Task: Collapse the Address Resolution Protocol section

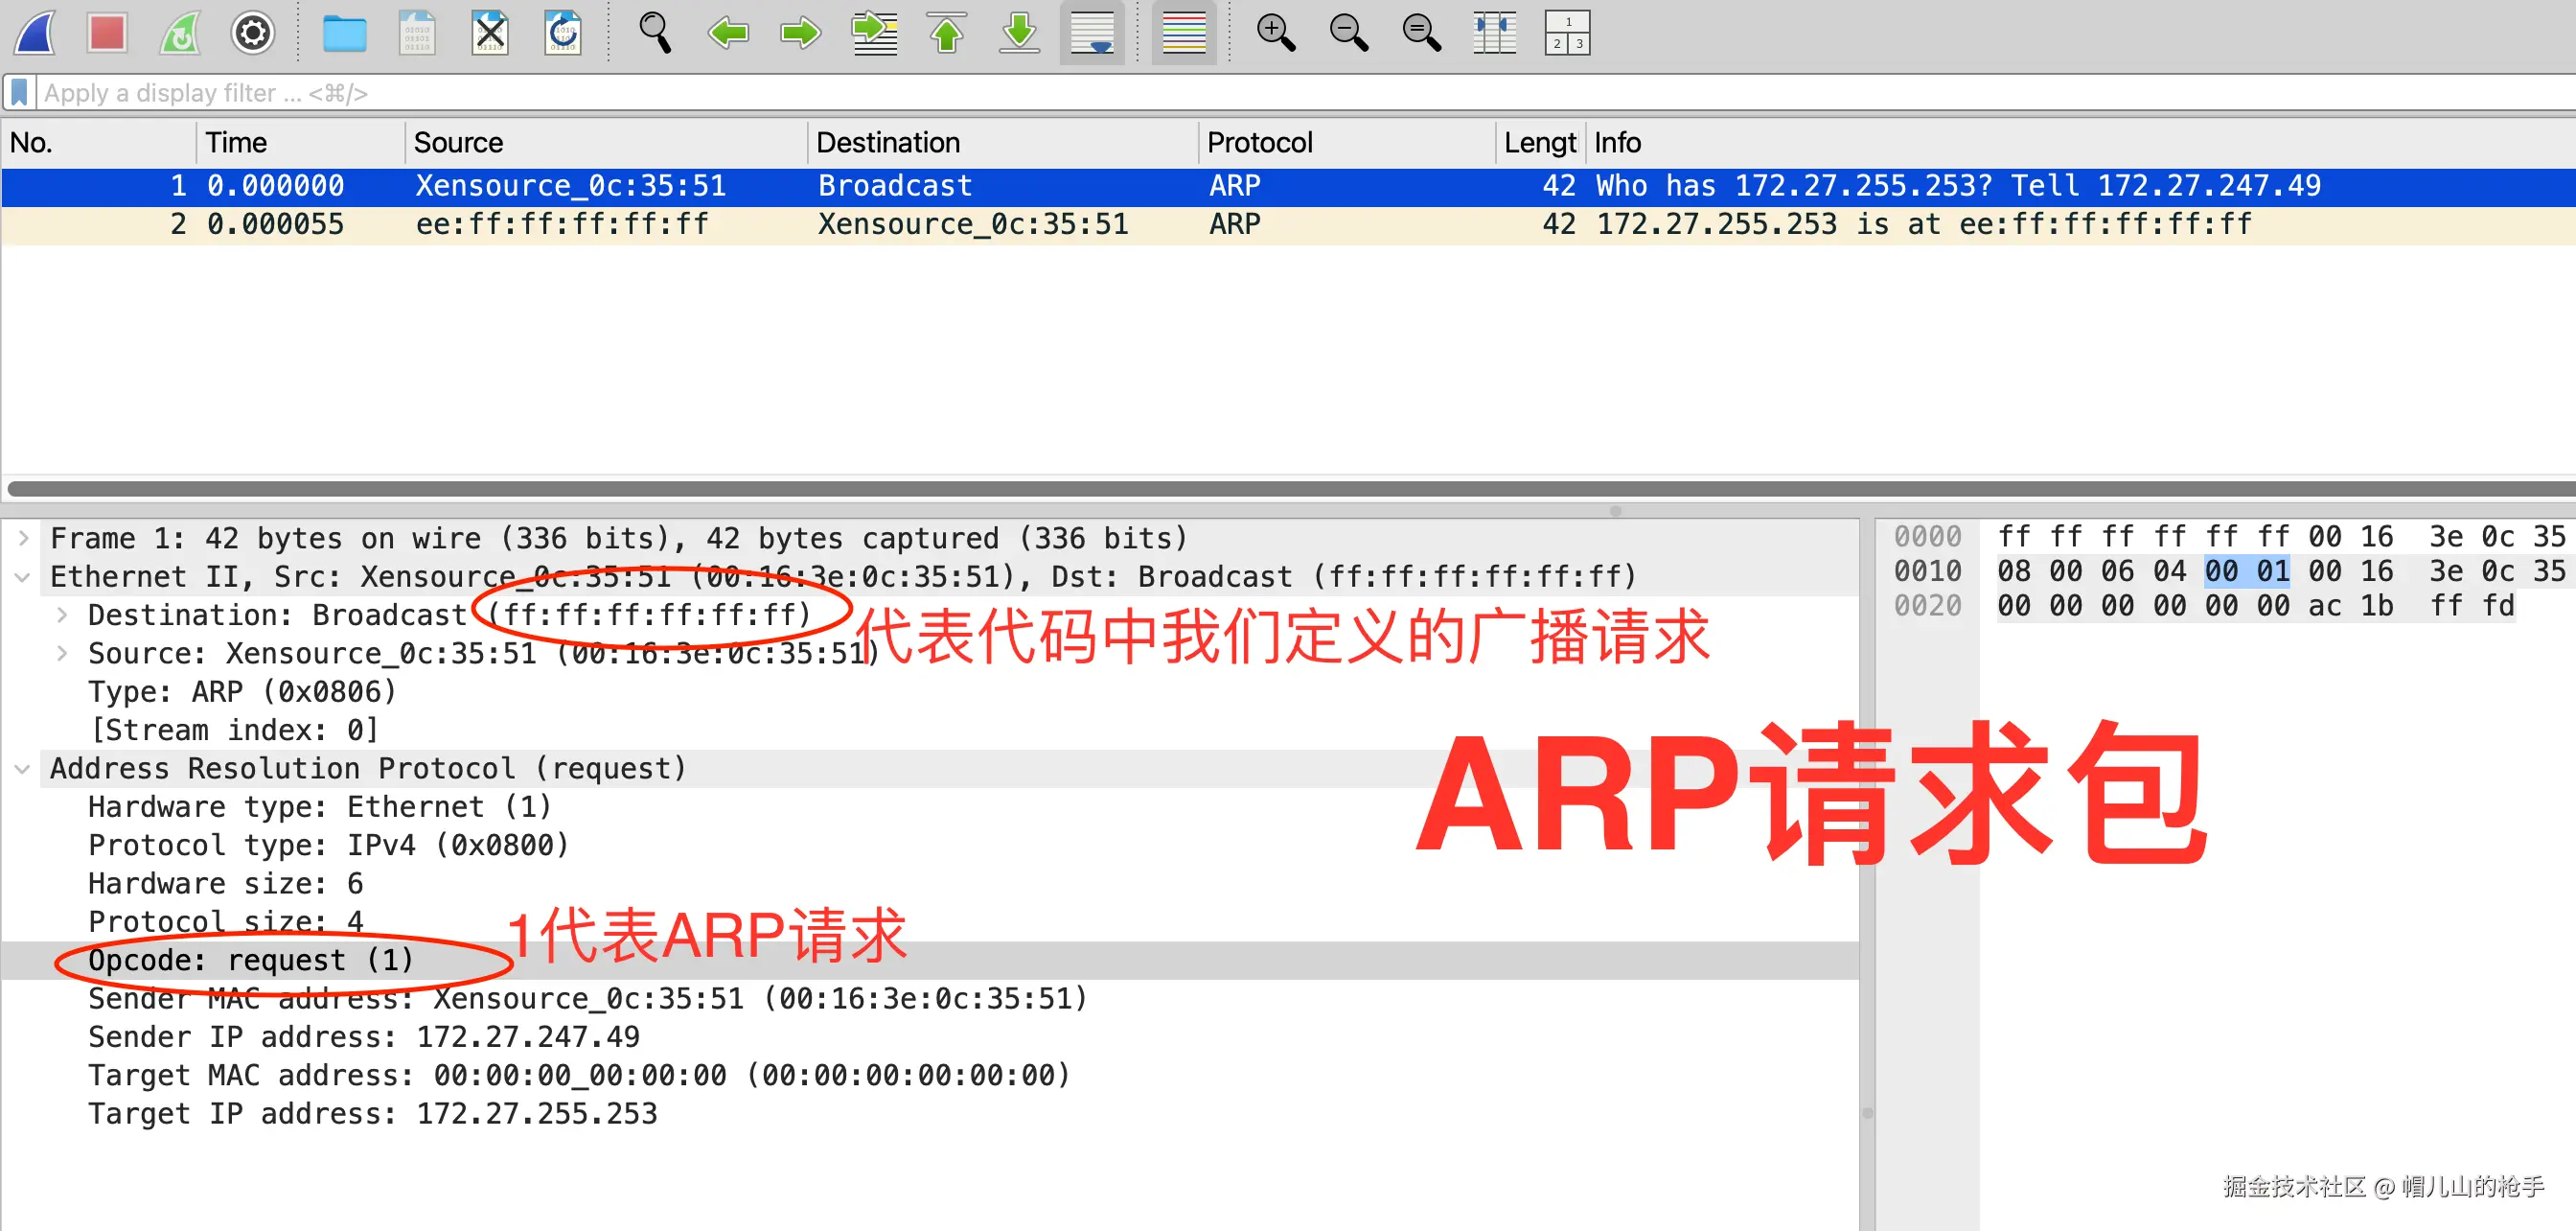Action: (23, 769)
